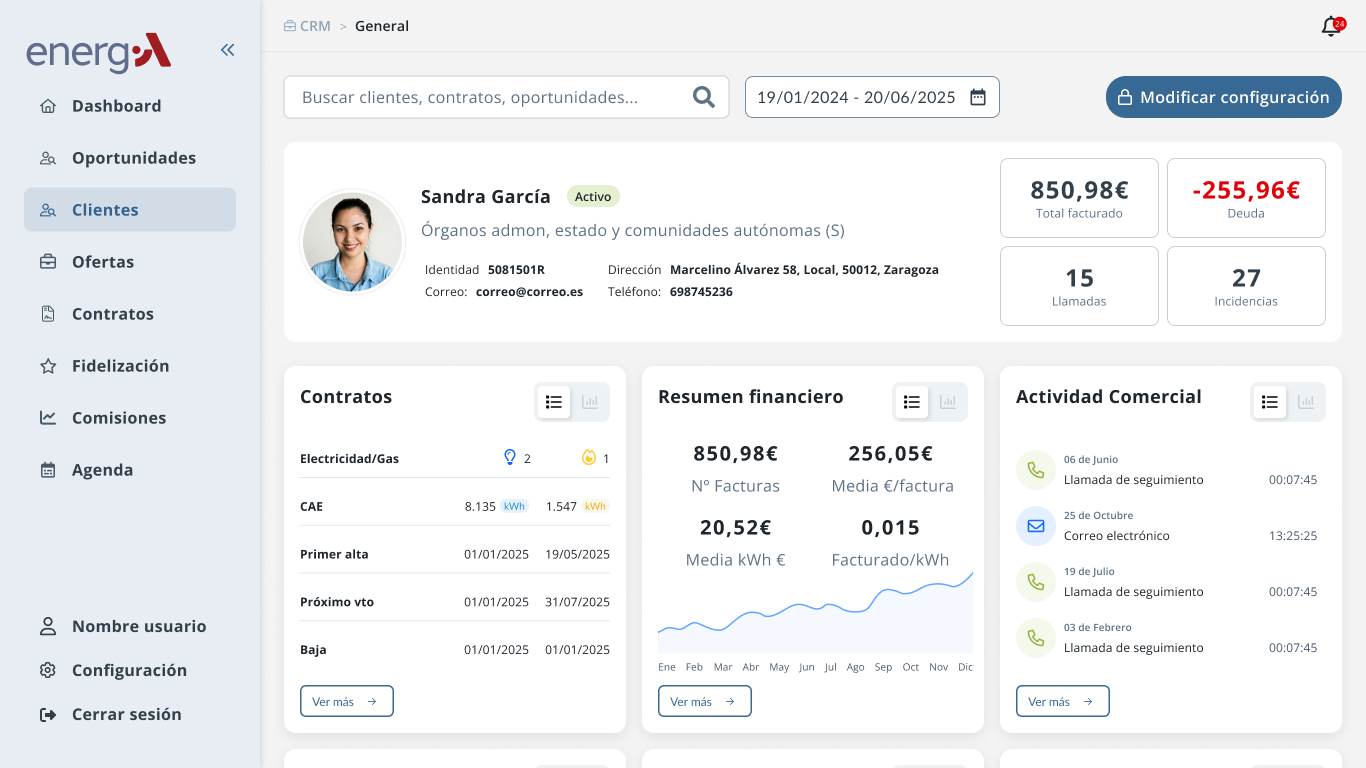
Task: Collapse sidebar with double chevron icon
Action: coord(228,50)
